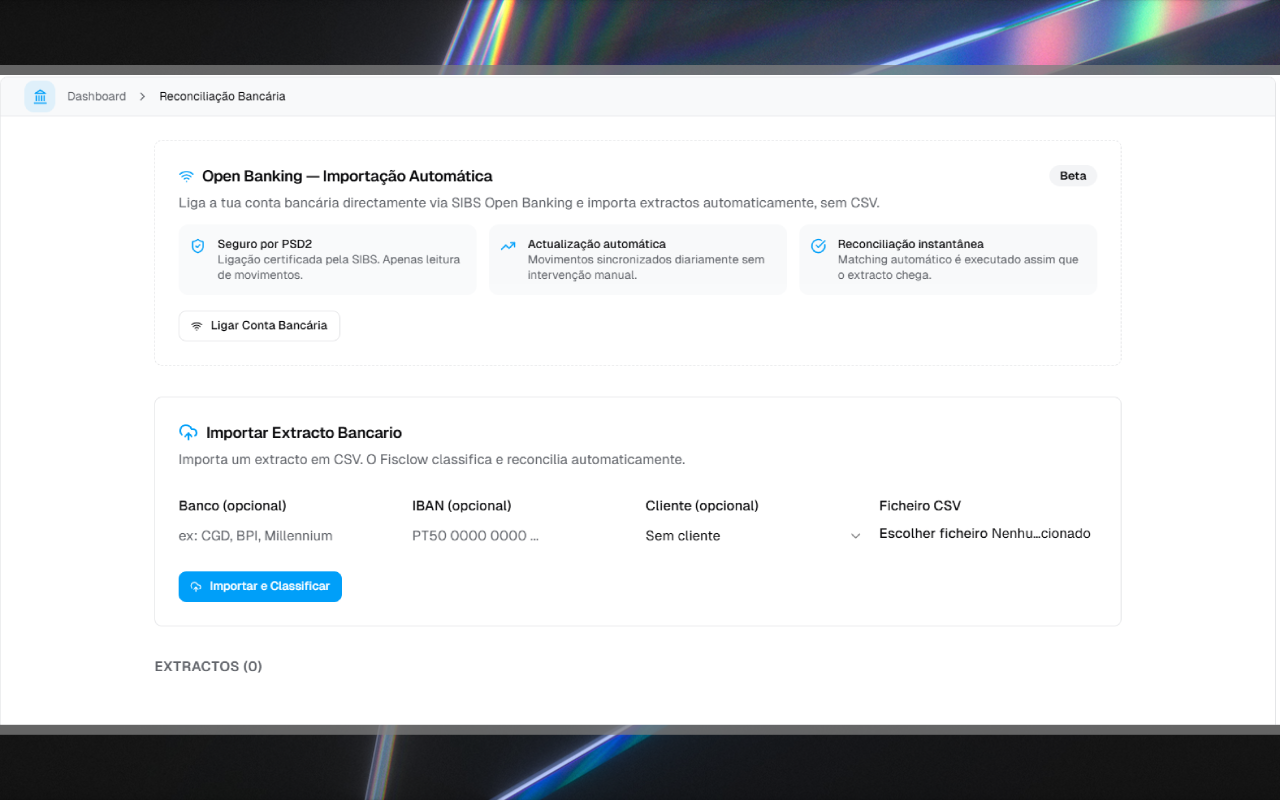This screenshot has width=1280, height=800.
Task: Click the trend arrow icon for Actualização automática
Action: tap(508, 246)
